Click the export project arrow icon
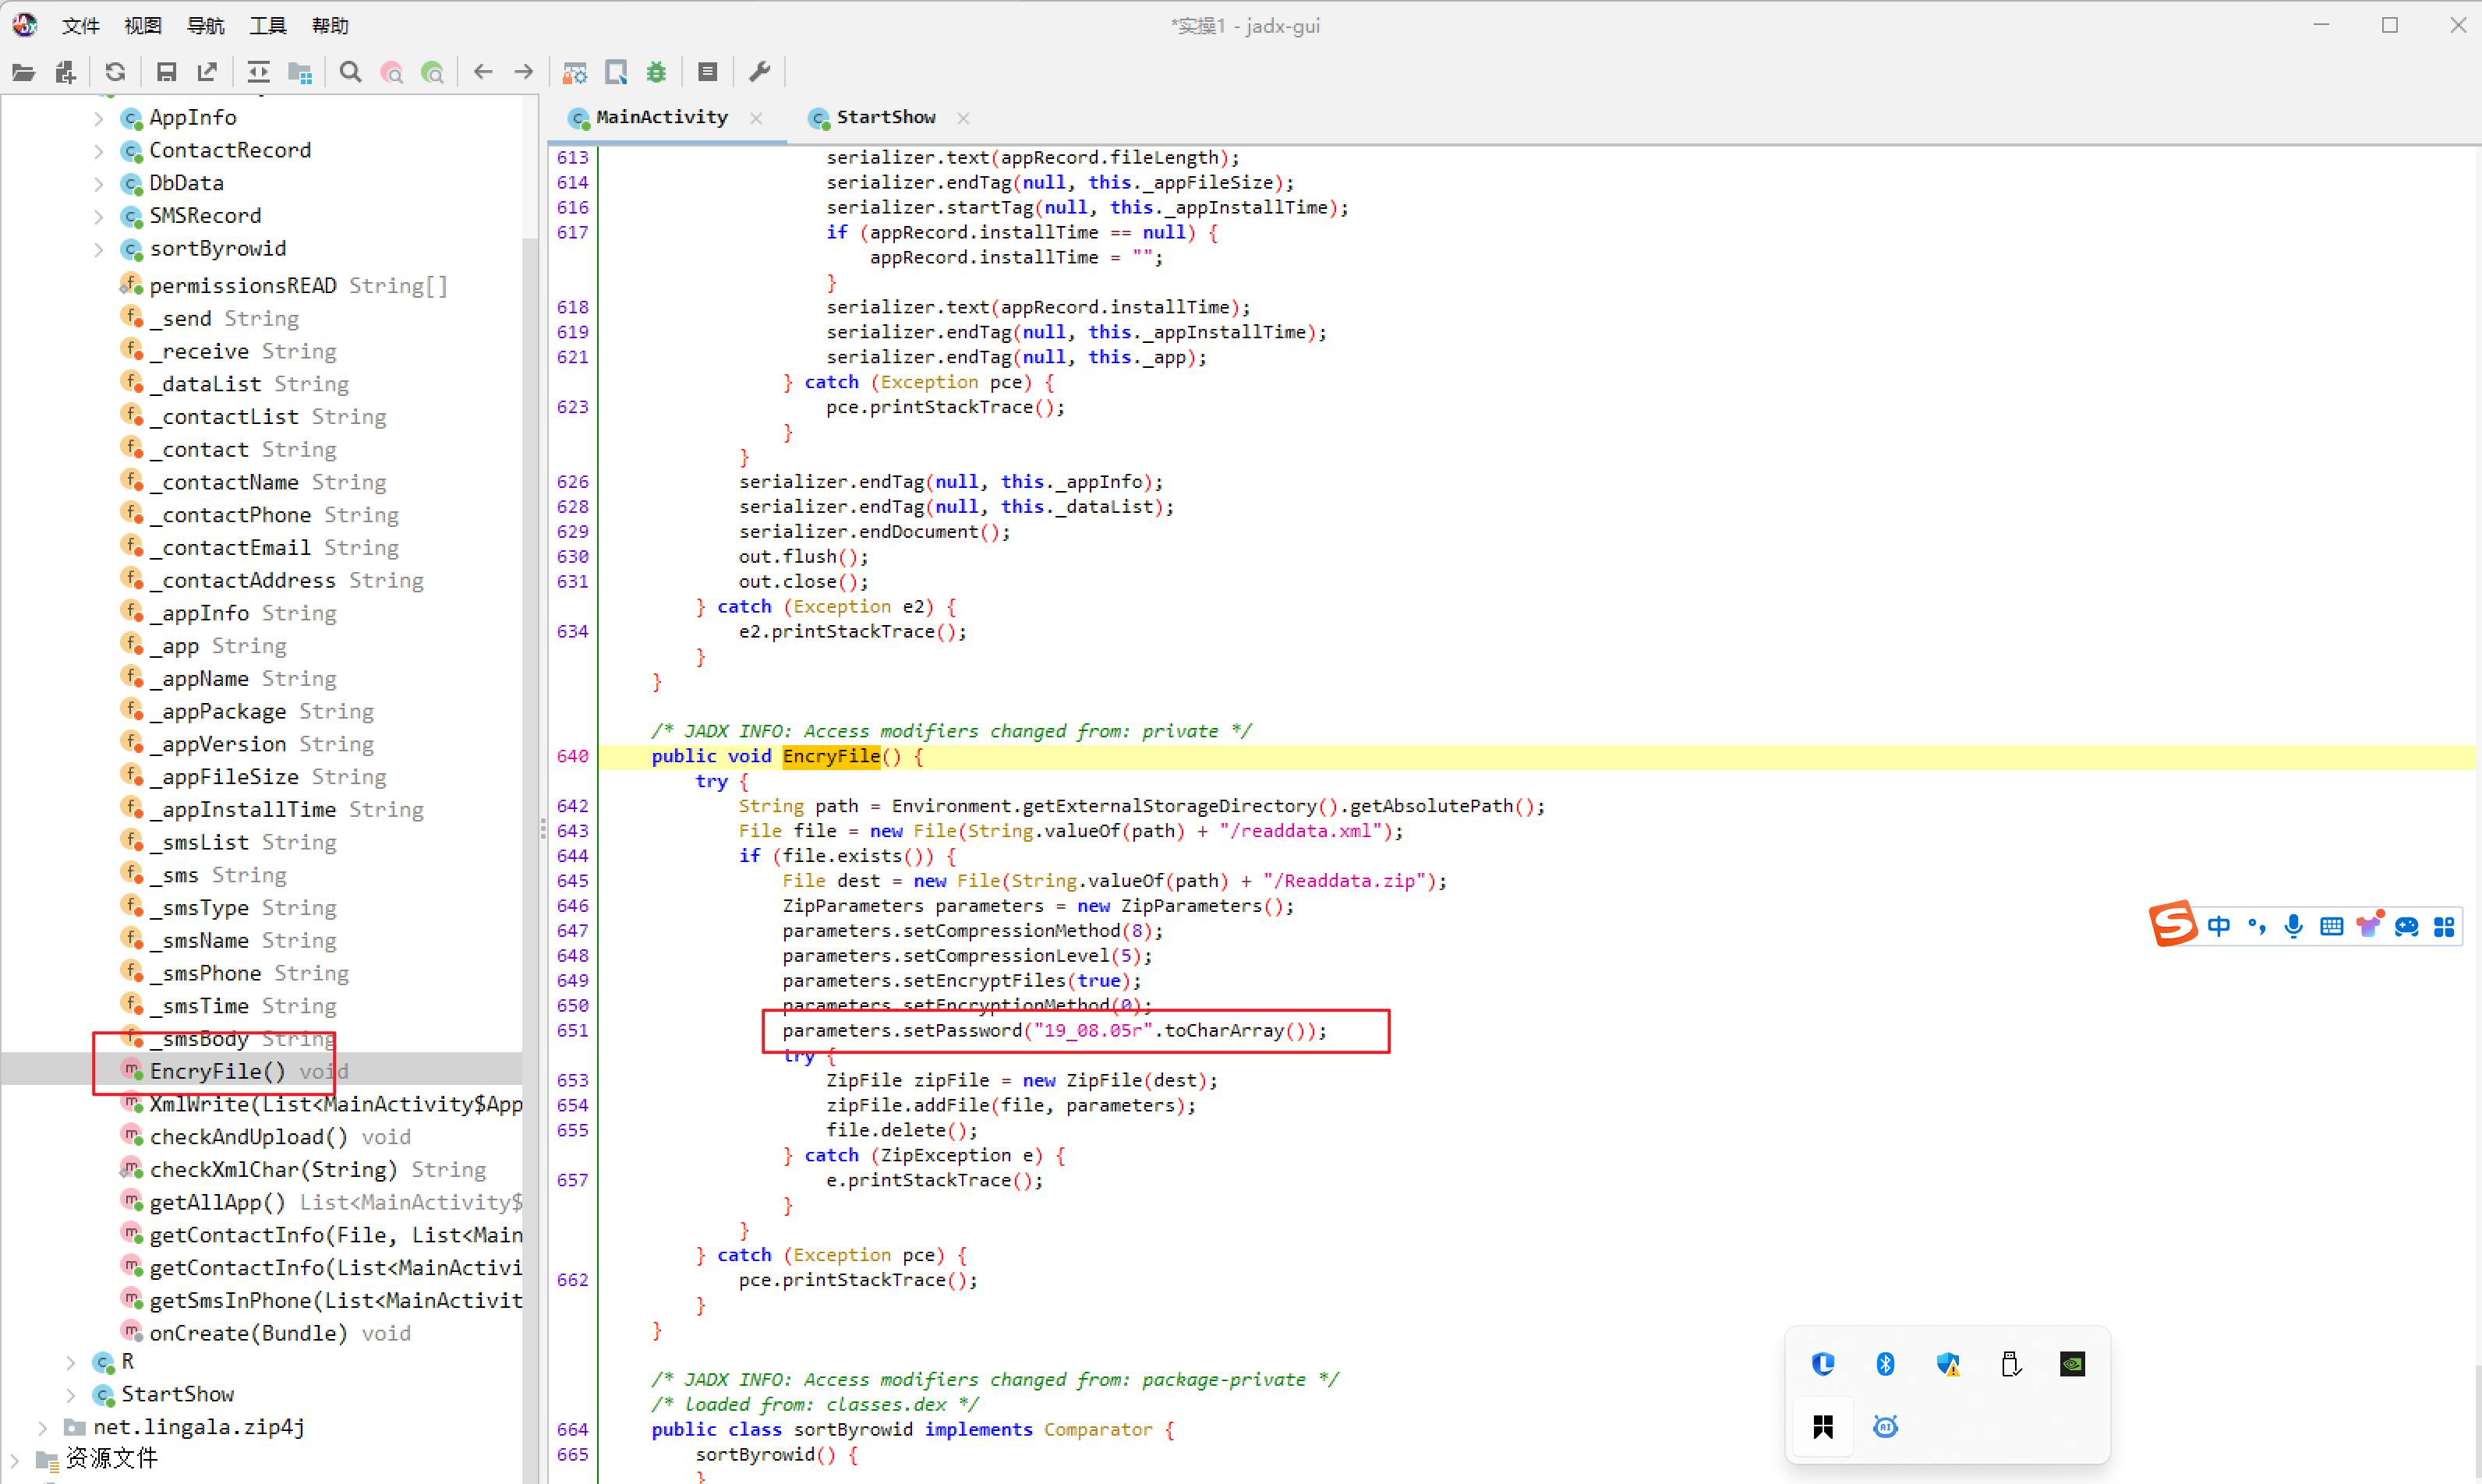Screen dimensions: 2482x1484 tap(207, 72)
